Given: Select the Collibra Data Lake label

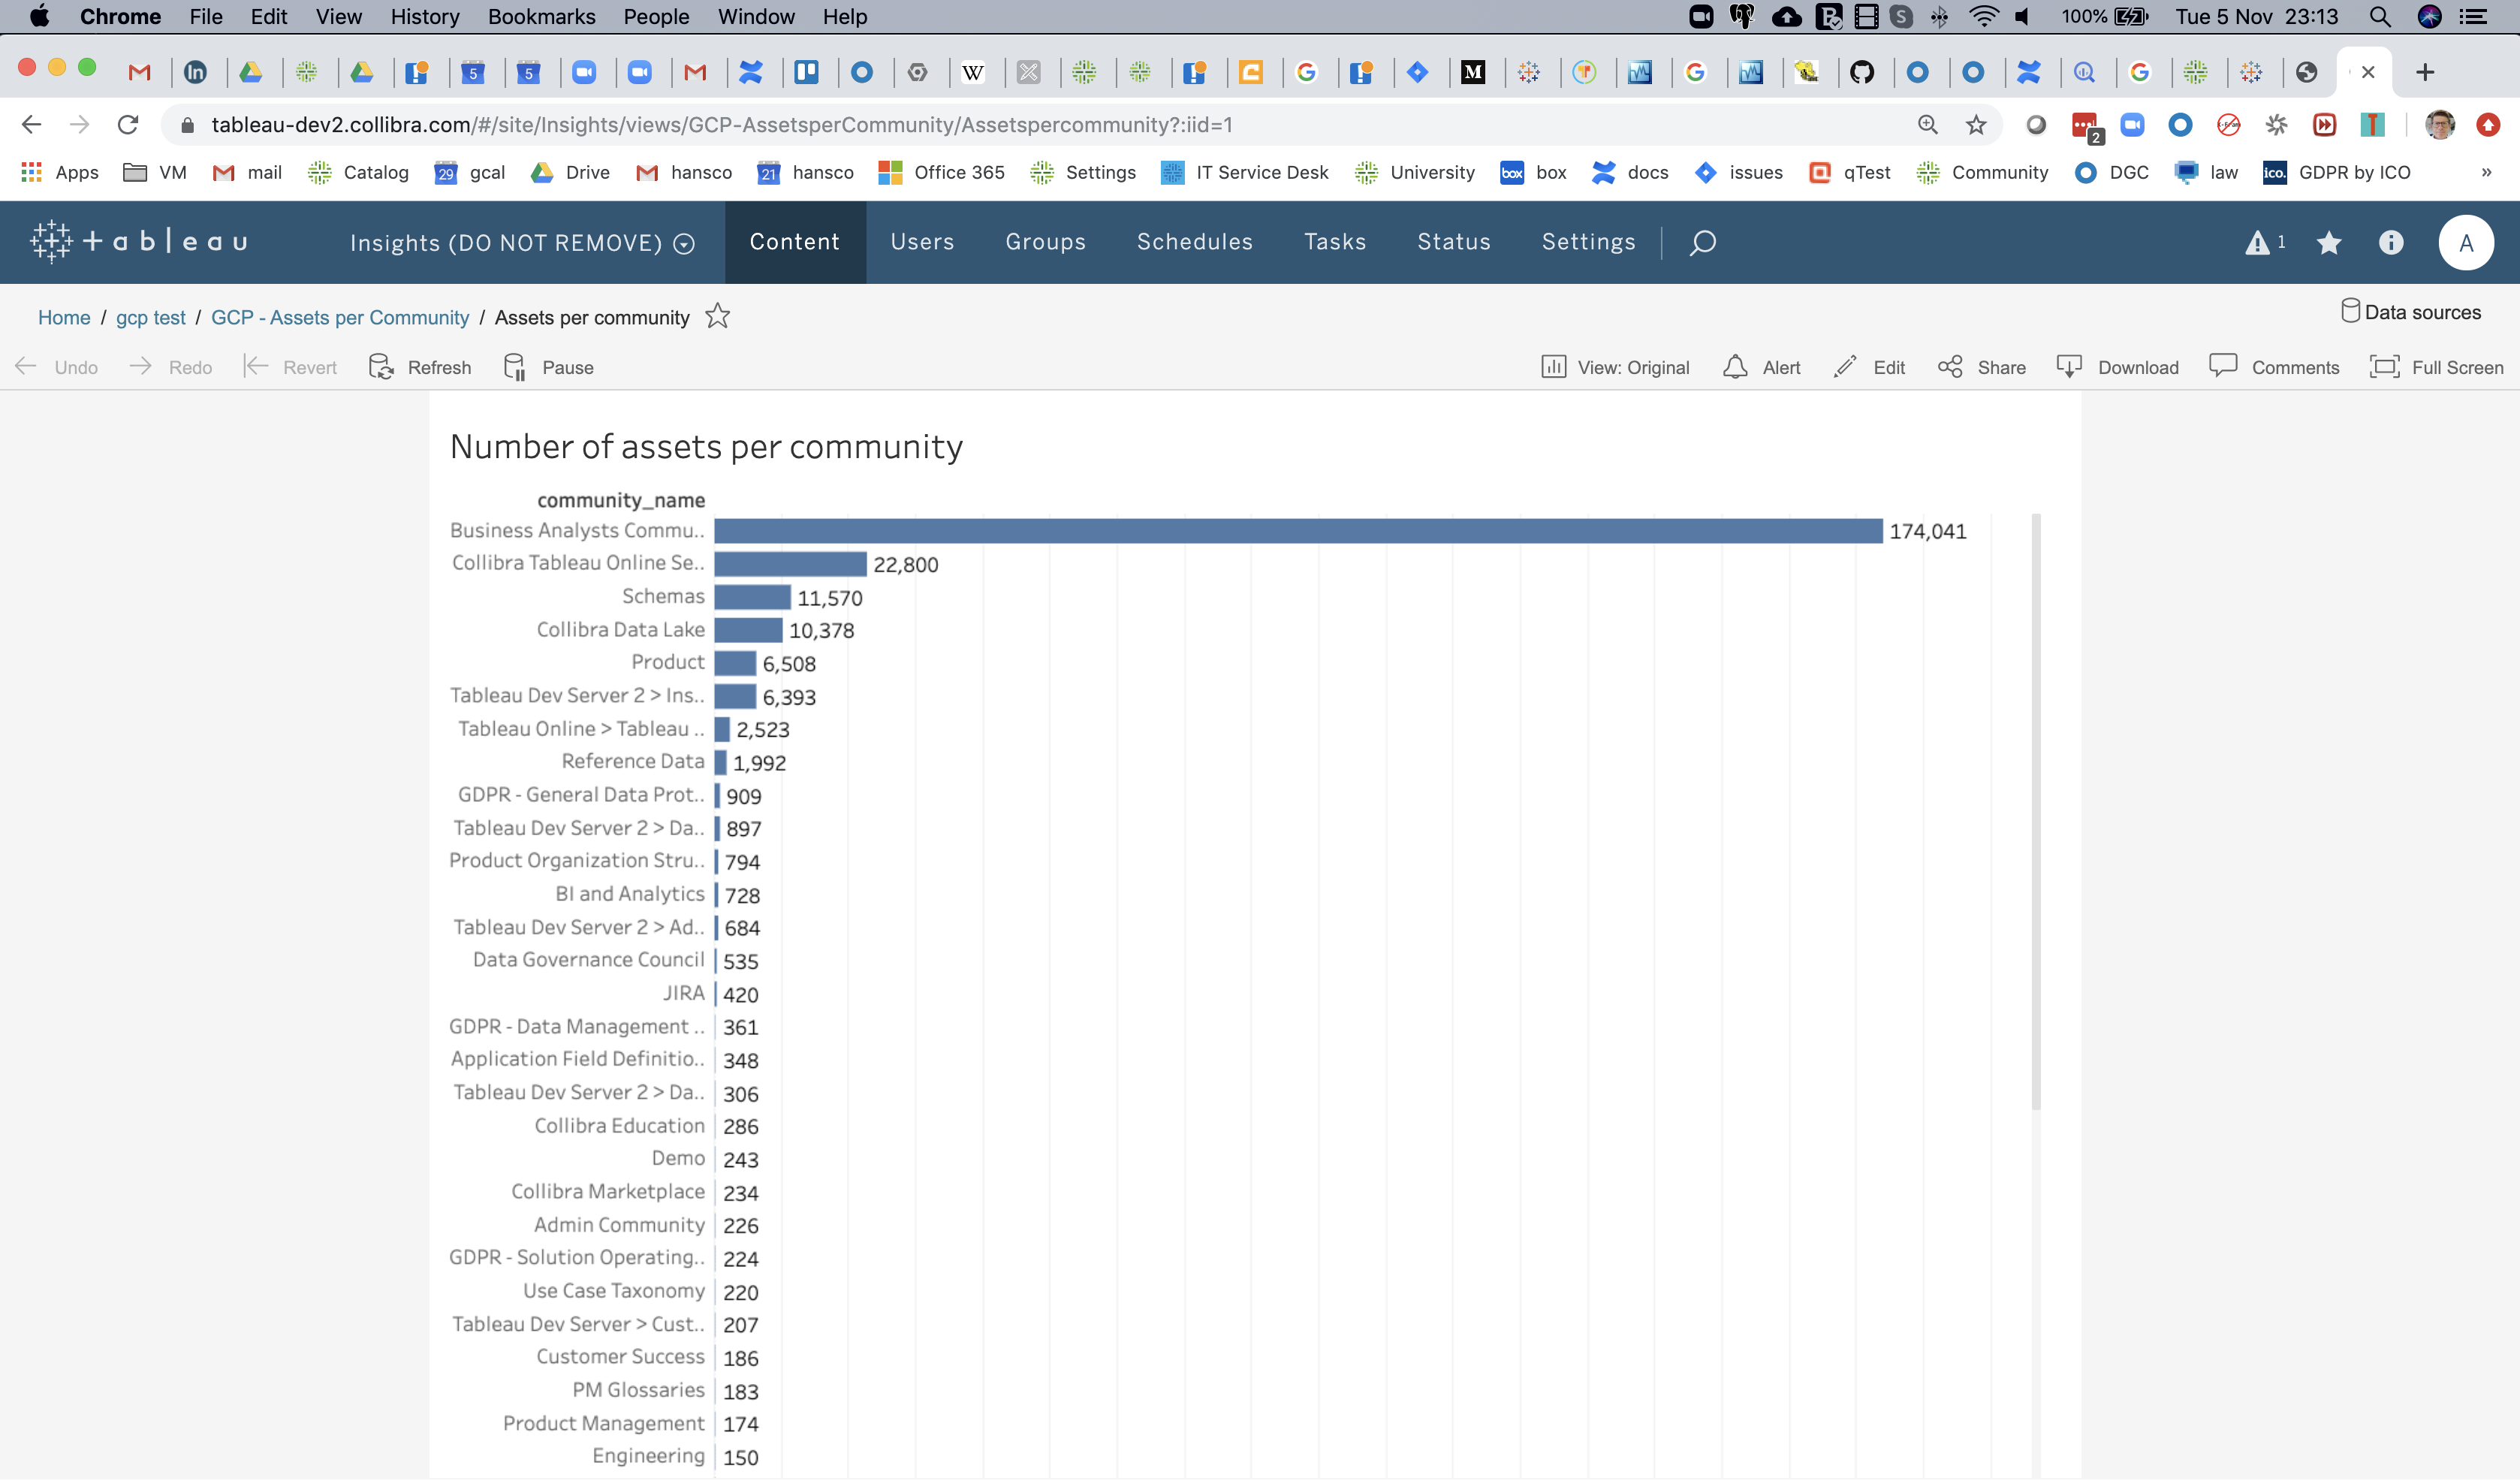Looking at the screenshot, I should click(x=620, y=629).
